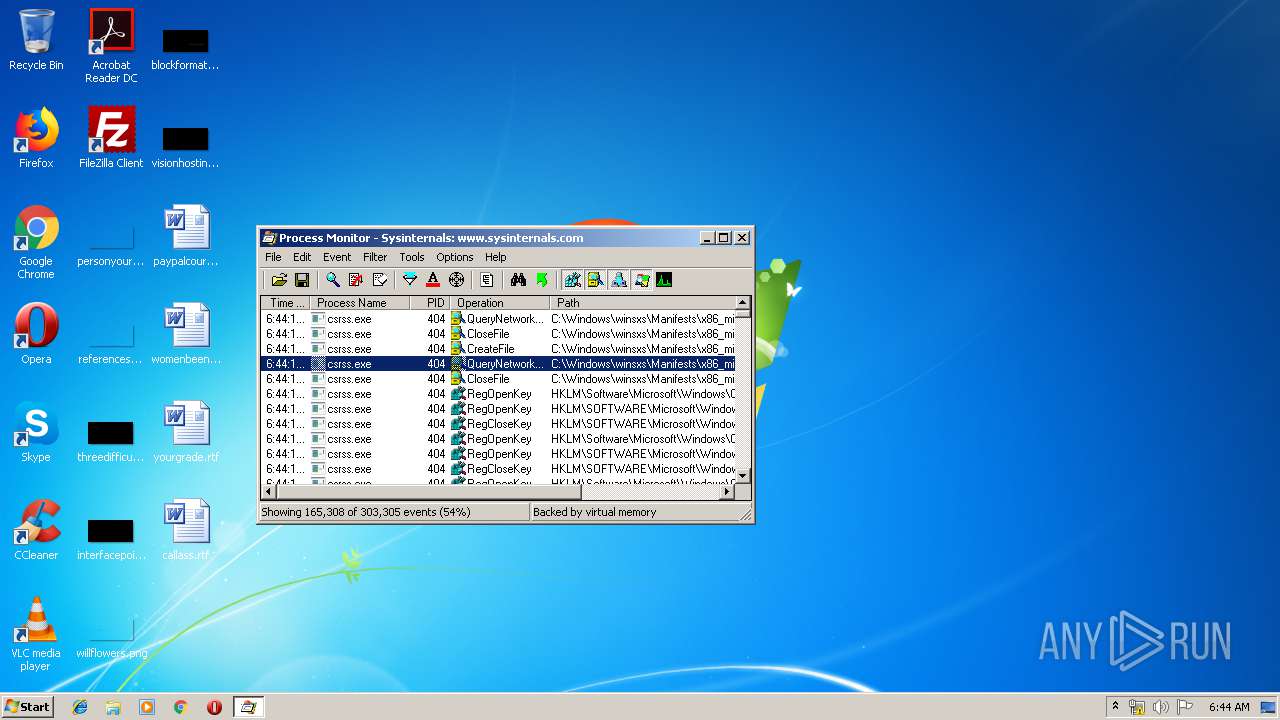Toggle Show Registry Activity in the toolbar
Image resolution: width=1280 pixels, height=720 pixels.
click(x=572, y=280)
